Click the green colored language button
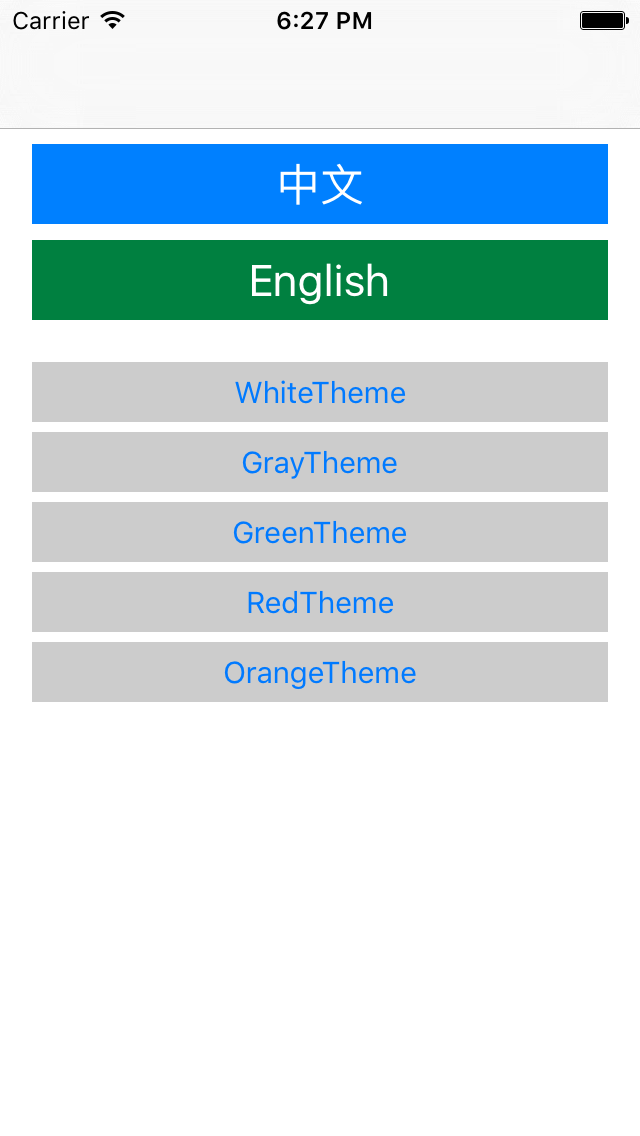Viewport: 640px width, 1136px height. [320, 280]
